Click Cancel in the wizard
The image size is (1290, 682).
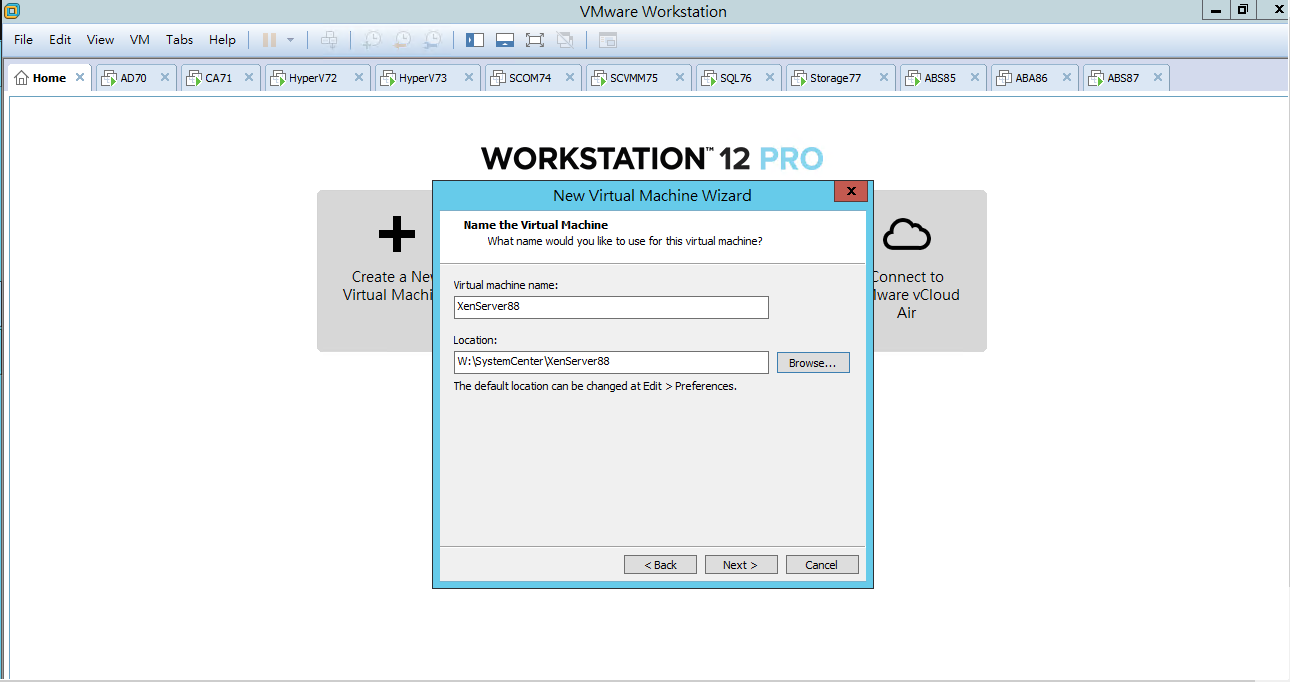[822, 565]
